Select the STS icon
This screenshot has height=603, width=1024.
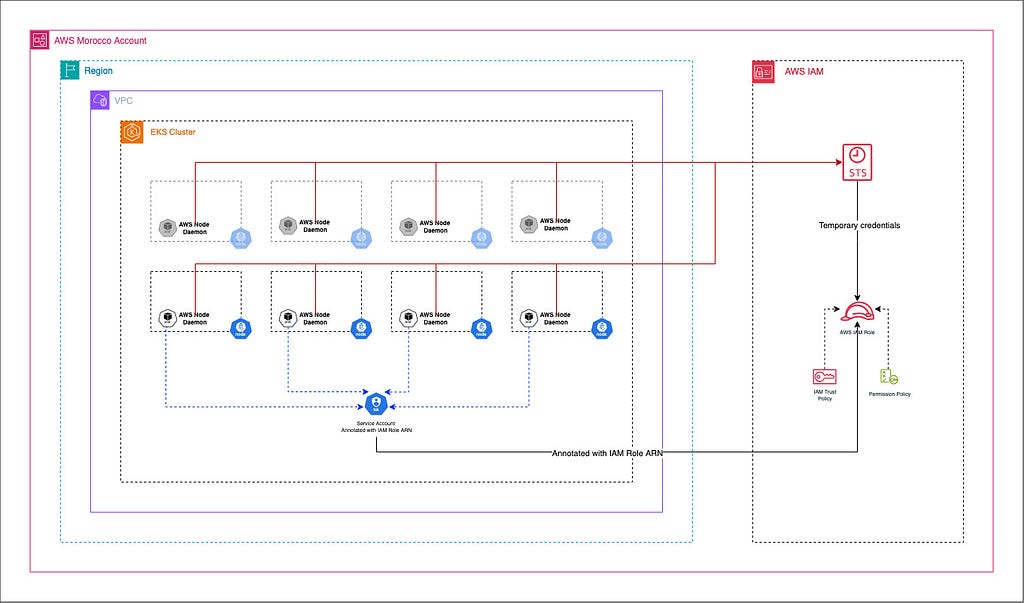[857, 163]
